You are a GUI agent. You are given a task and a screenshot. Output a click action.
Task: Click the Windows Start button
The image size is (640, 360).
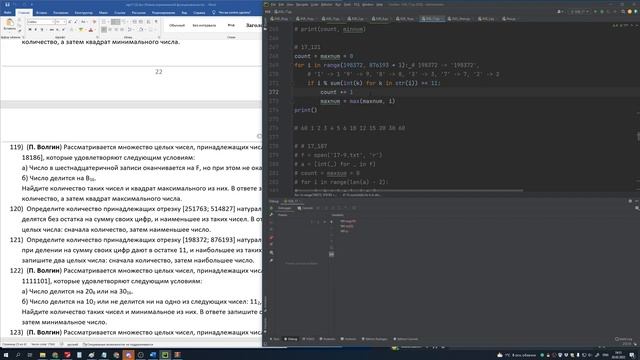point(6,355)
